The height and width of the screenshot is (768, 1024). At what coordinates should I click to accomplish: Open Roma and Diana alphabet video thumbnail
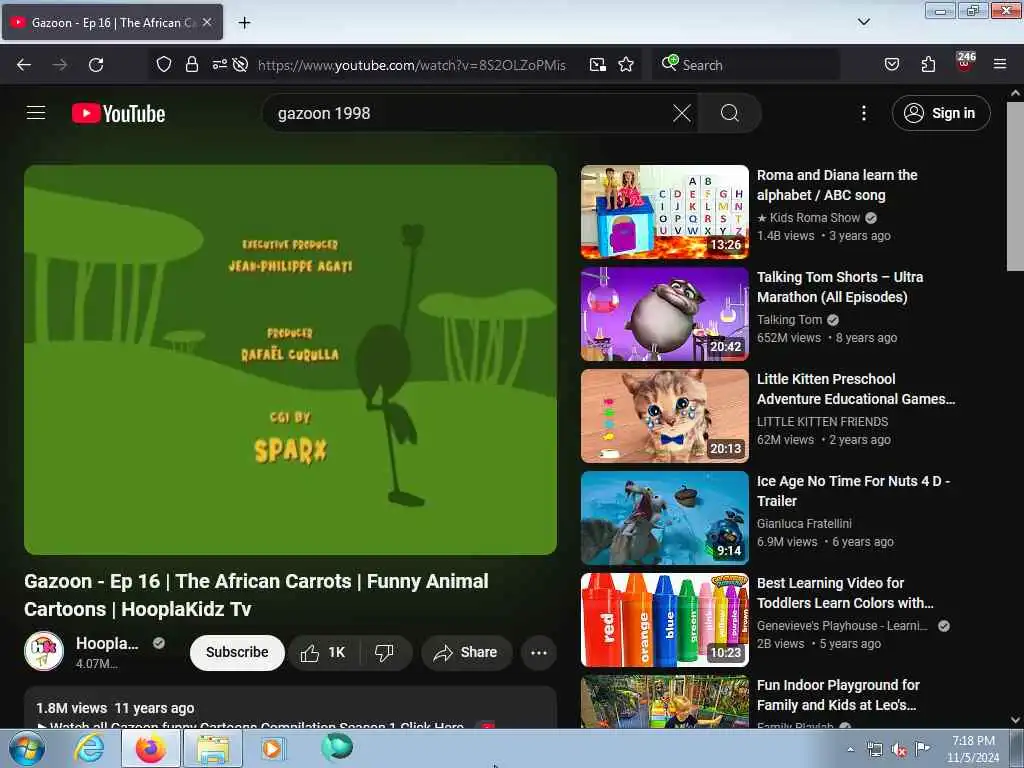coord(665,212)
